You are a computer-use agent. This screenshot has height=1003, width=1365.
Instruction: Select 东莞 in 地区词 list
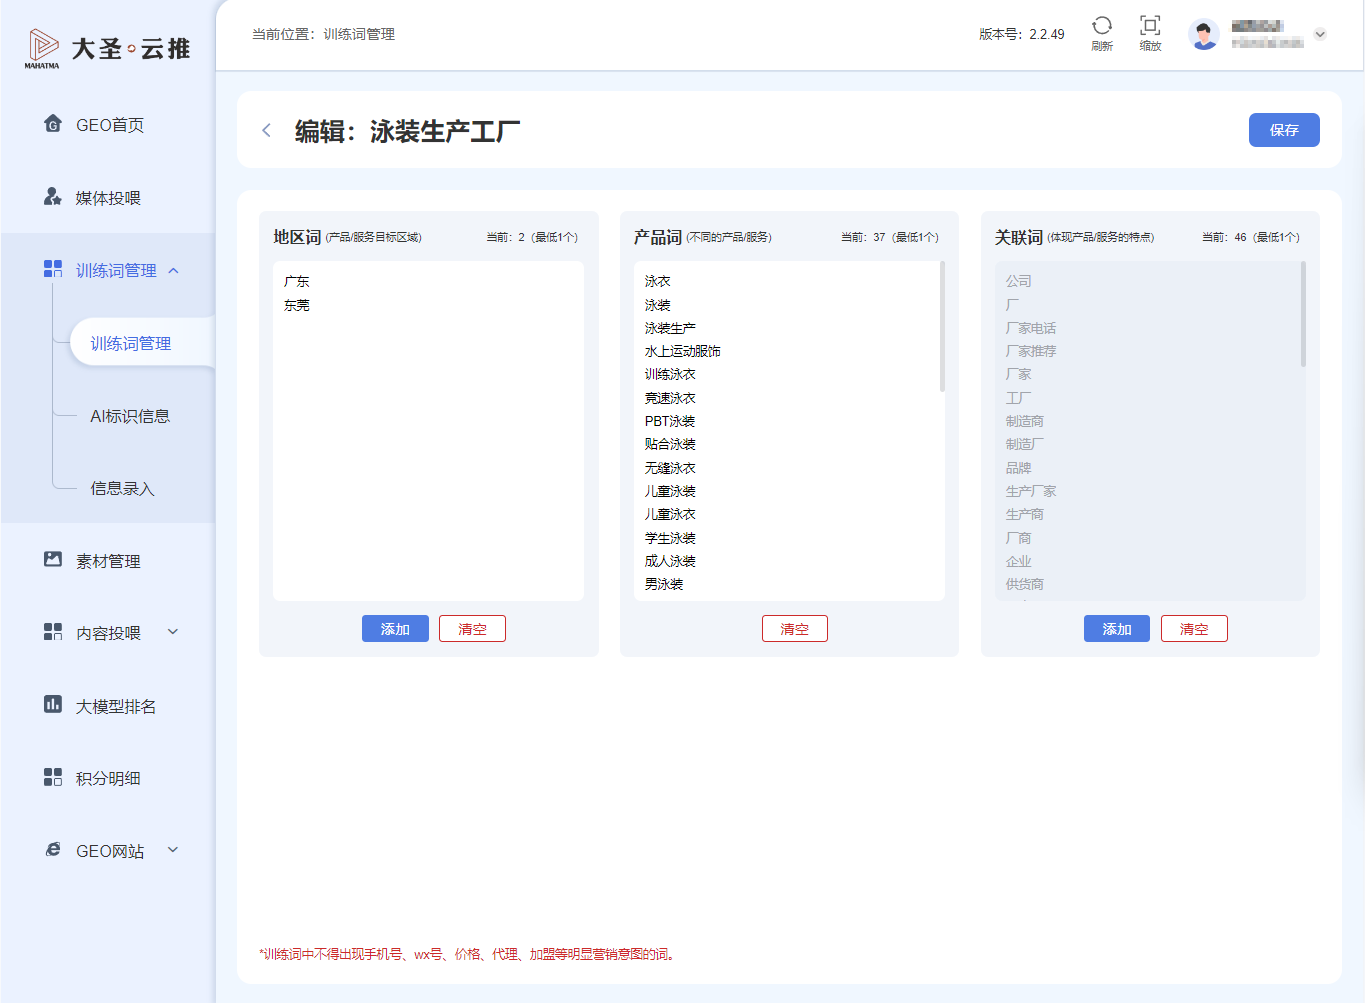click(297, 305)
